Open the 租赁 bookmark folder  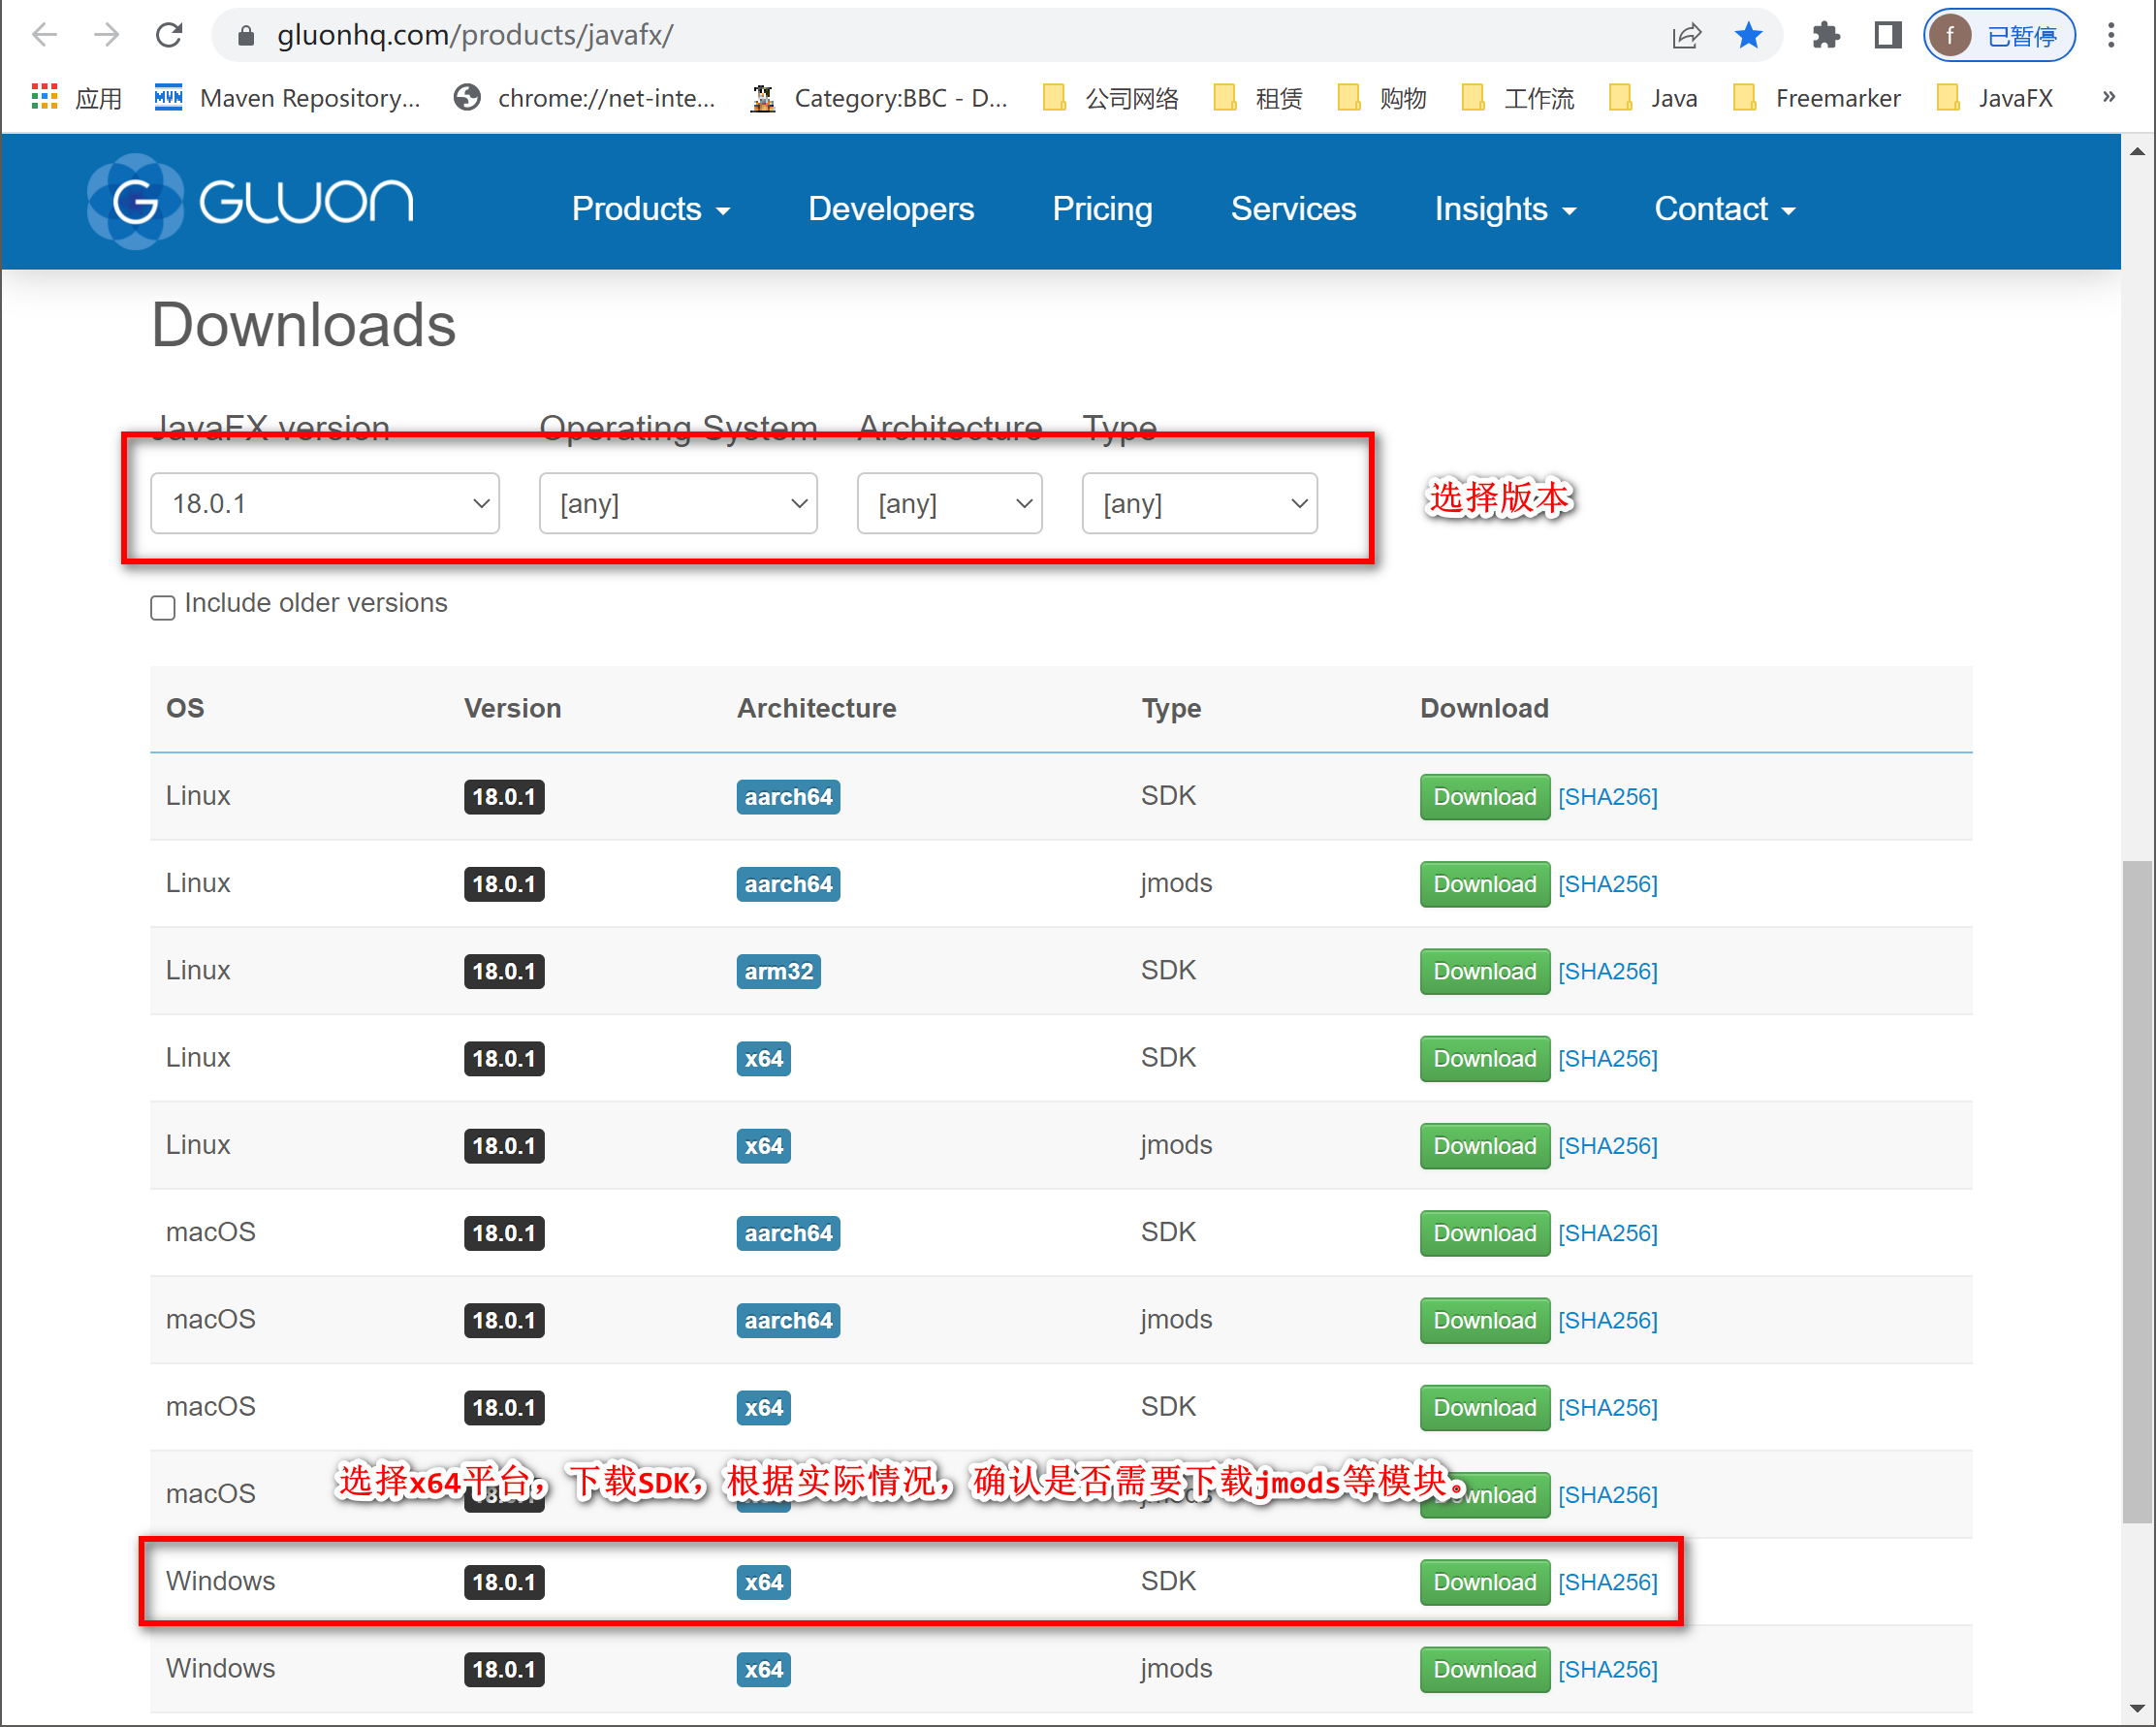tap(1258, 98)
